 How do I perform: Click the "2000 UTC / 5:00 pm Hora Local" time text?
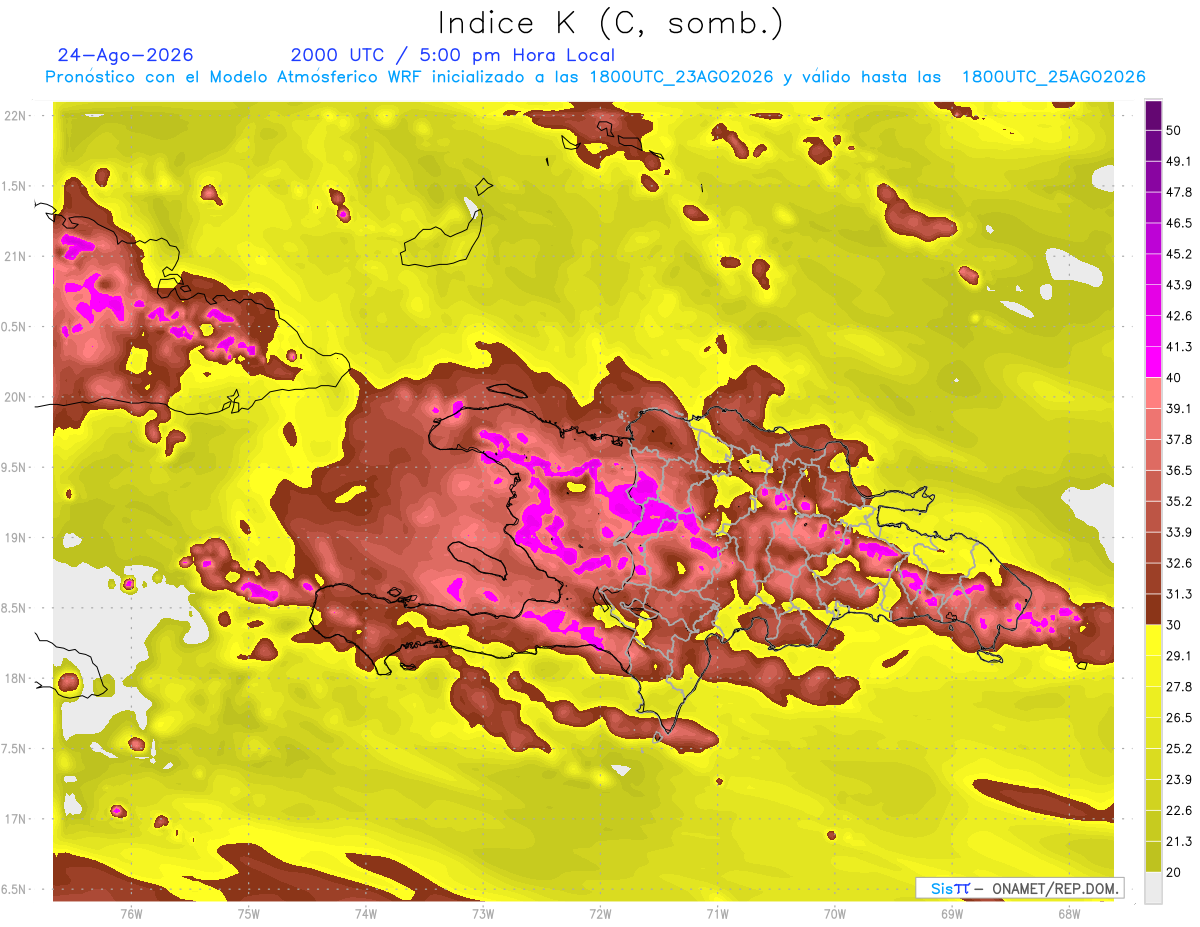pos(453,55)
